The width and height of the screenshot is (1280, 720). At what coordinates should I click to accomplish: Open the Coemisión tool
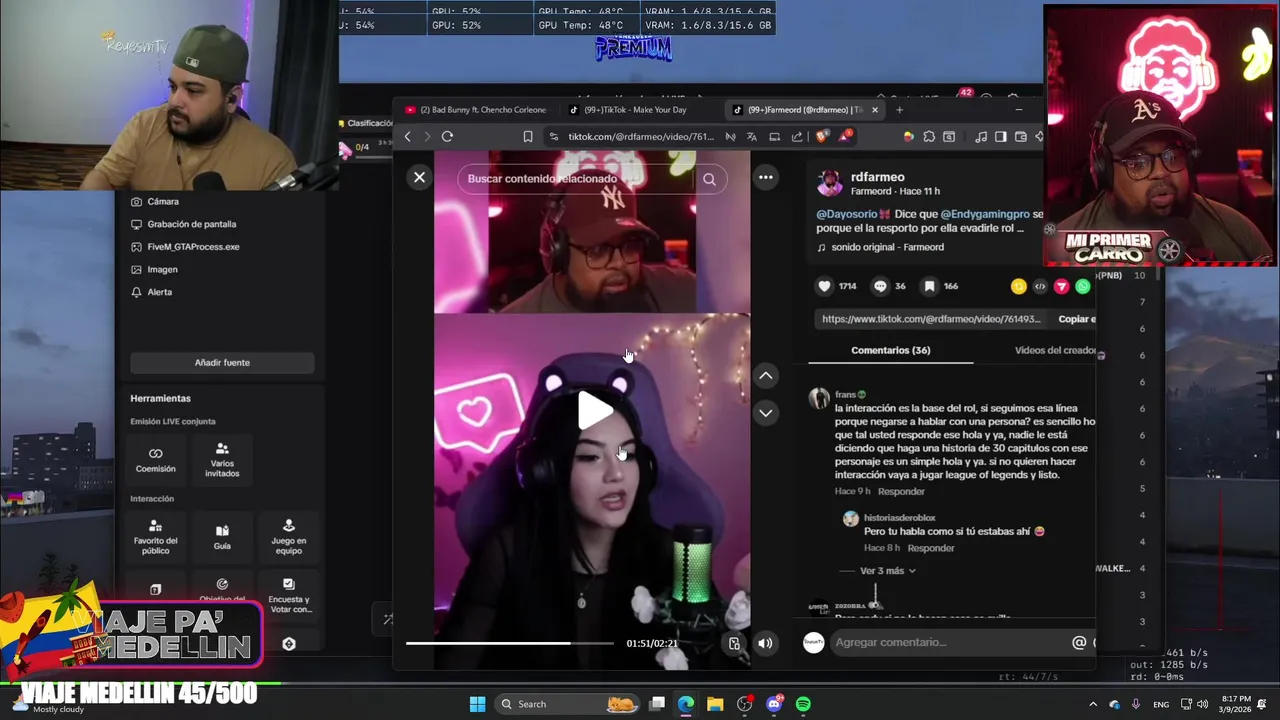pos(155,460)
